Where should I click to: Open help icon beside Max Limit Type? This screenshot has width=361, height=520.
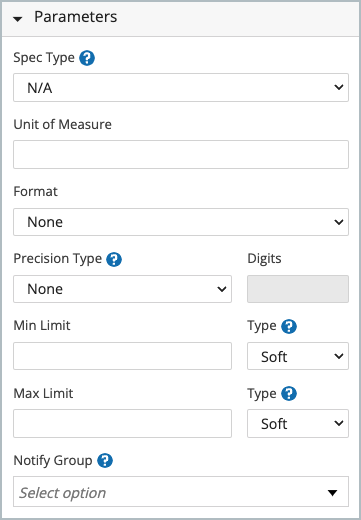click(x=289, y=394)
